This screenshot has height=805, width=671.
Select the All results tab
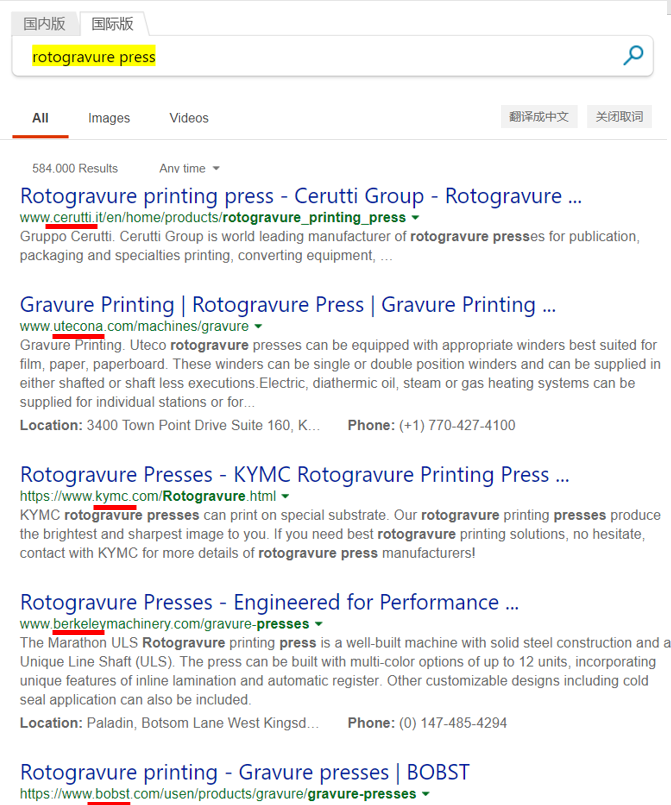(40, 118)
